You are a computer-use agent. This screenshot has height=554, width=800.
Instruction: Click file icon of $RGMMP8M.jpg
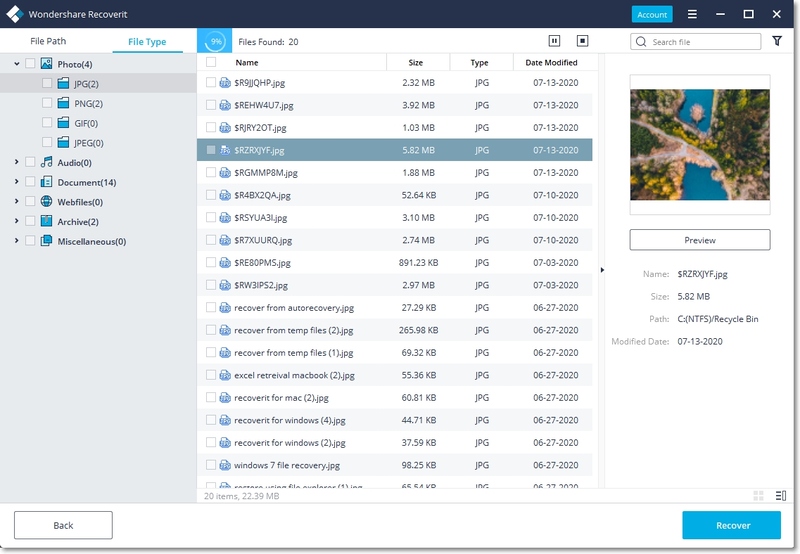[225, 172]
